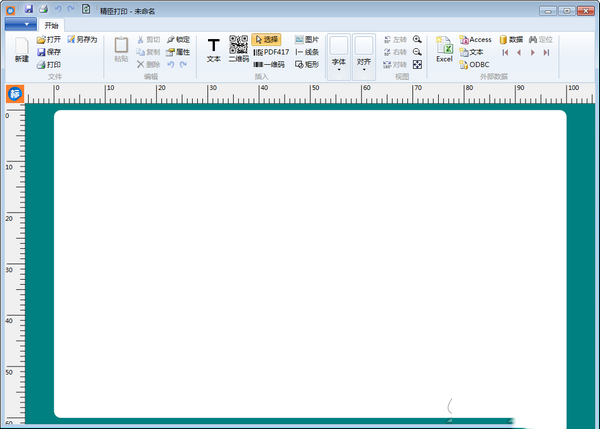Open the blue application menu dropdown
600x429 pixels.
(21, 24)
